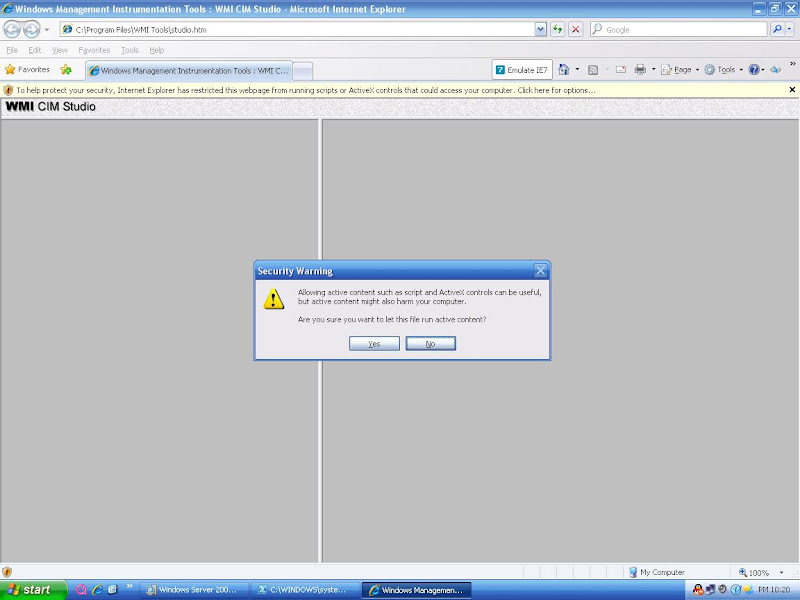This screenshot has height=600, width=800.
Task: Click the status bar shield icon
Action: pos(7,572)
